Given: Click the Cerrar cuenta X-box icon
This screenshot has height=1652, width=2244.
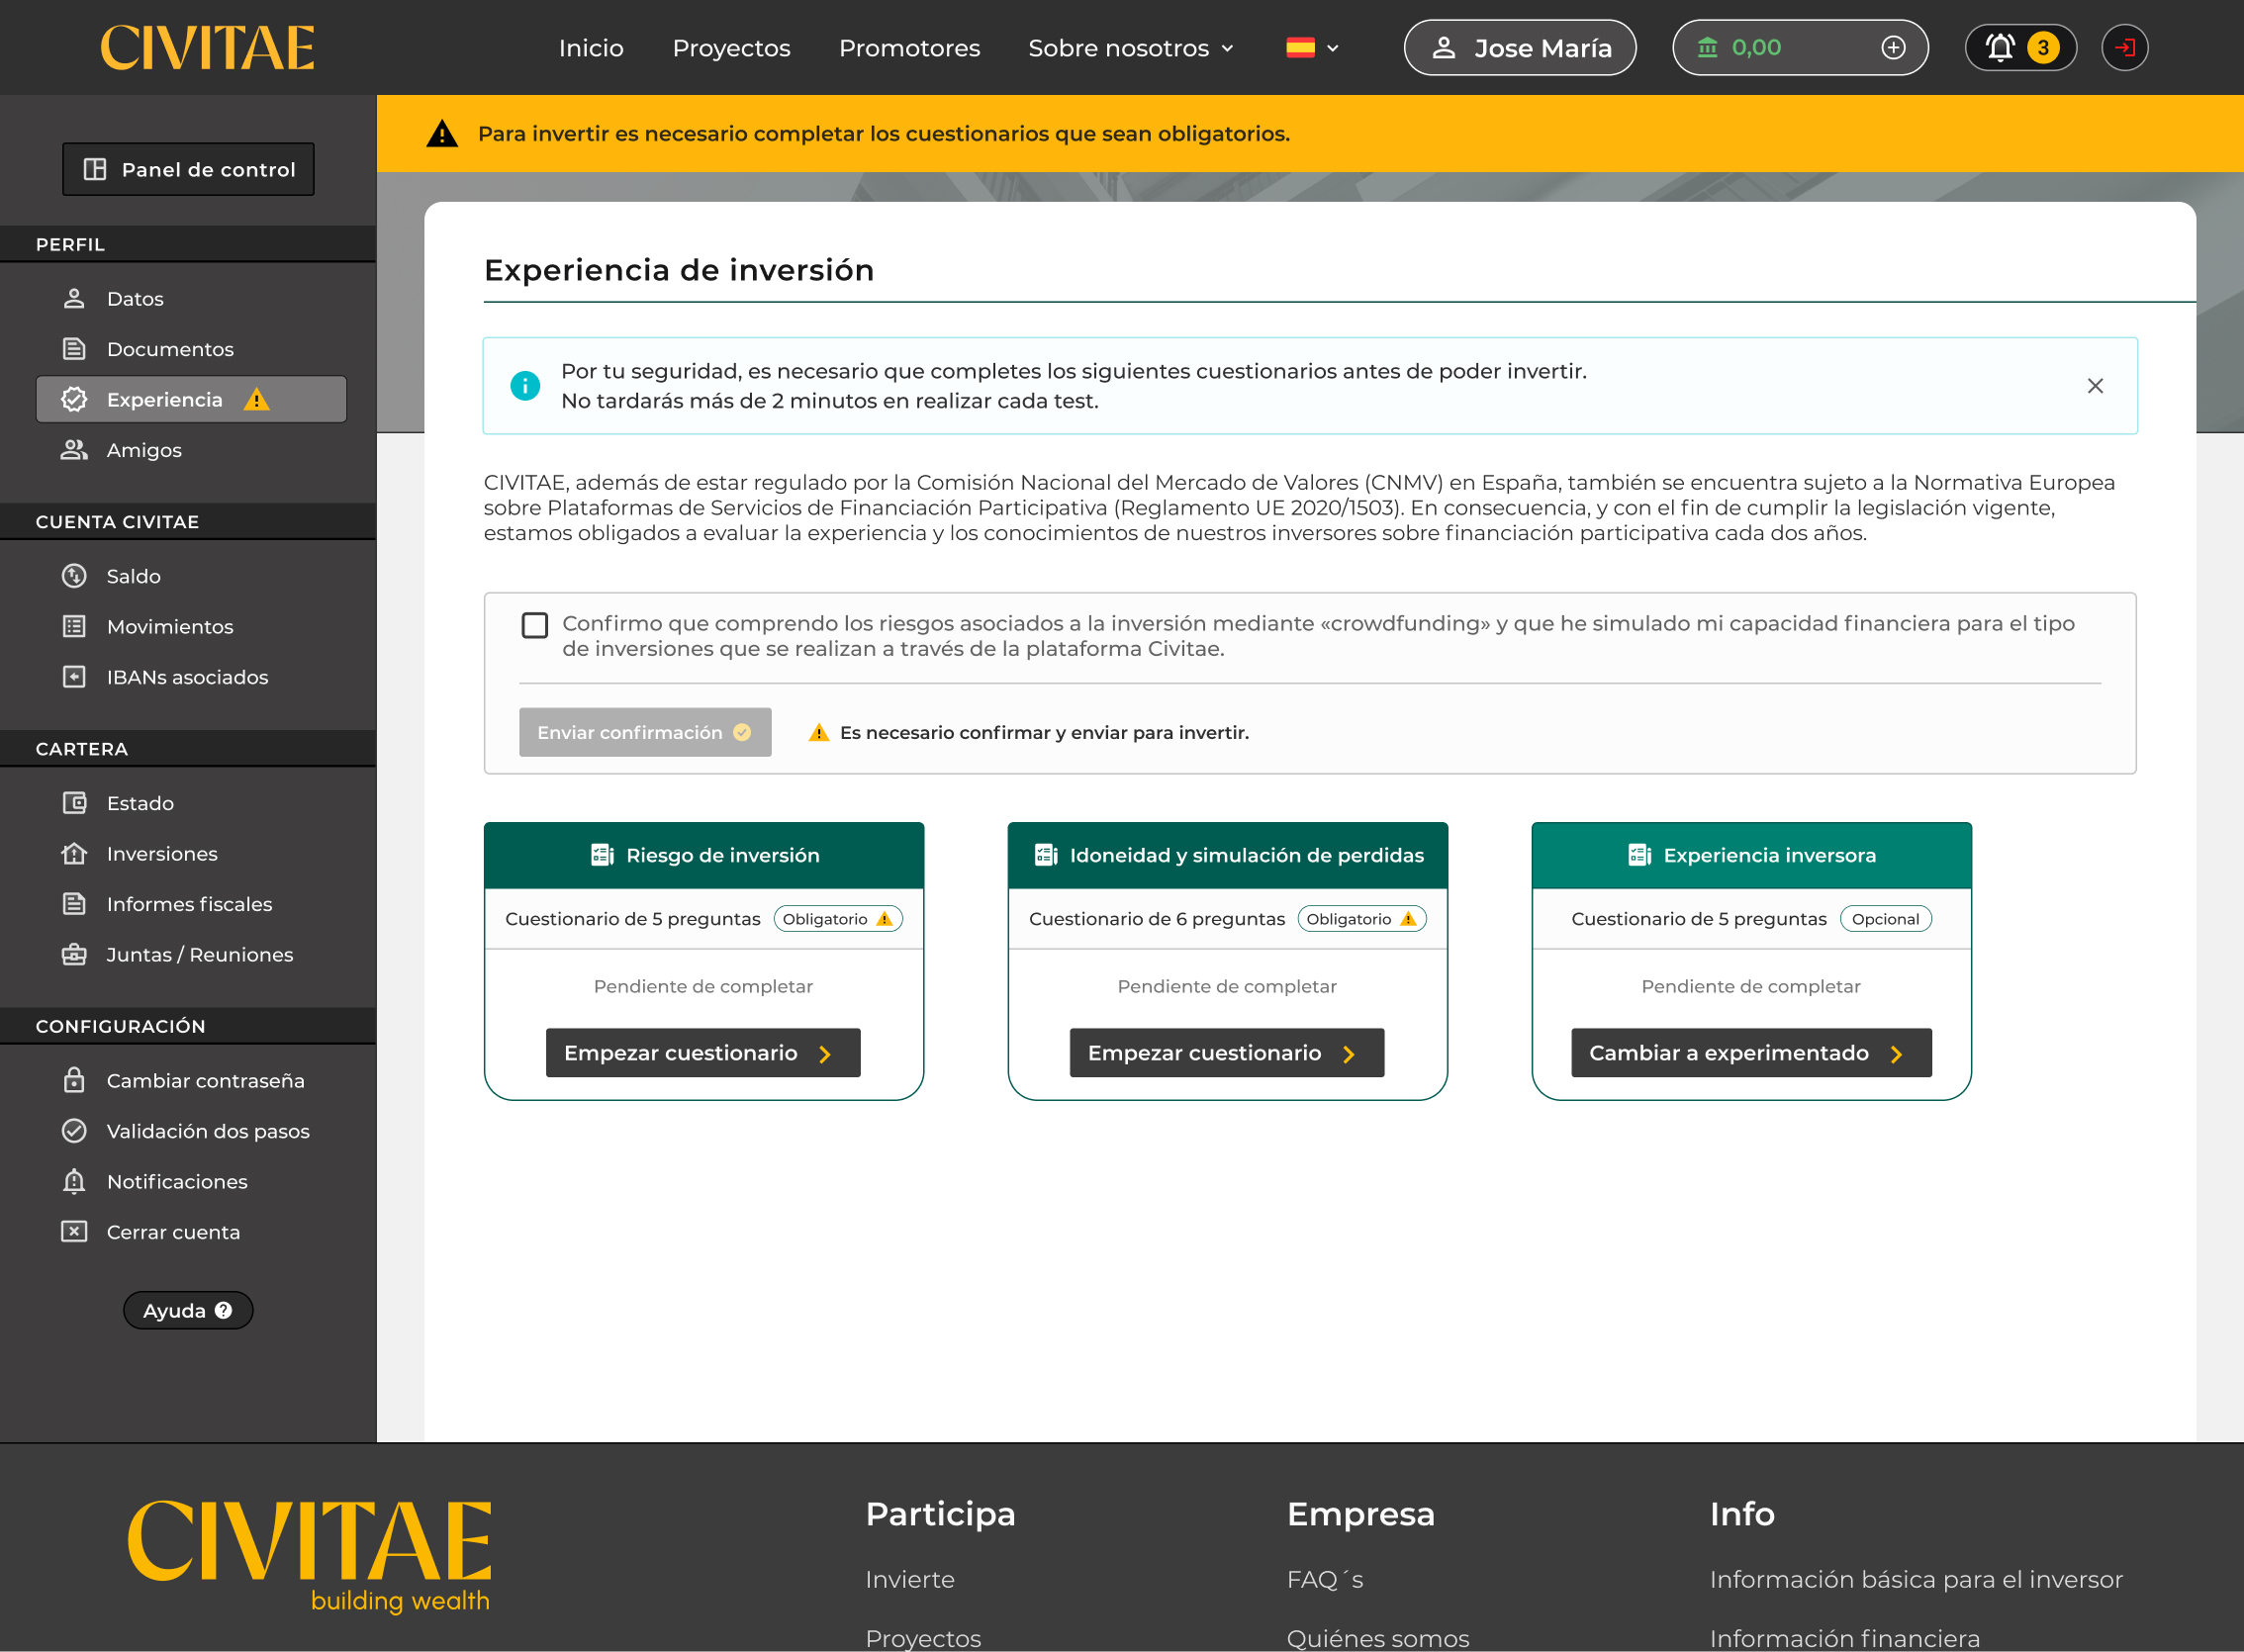Looking at the screenshot, I should [x=74, y=1231].
